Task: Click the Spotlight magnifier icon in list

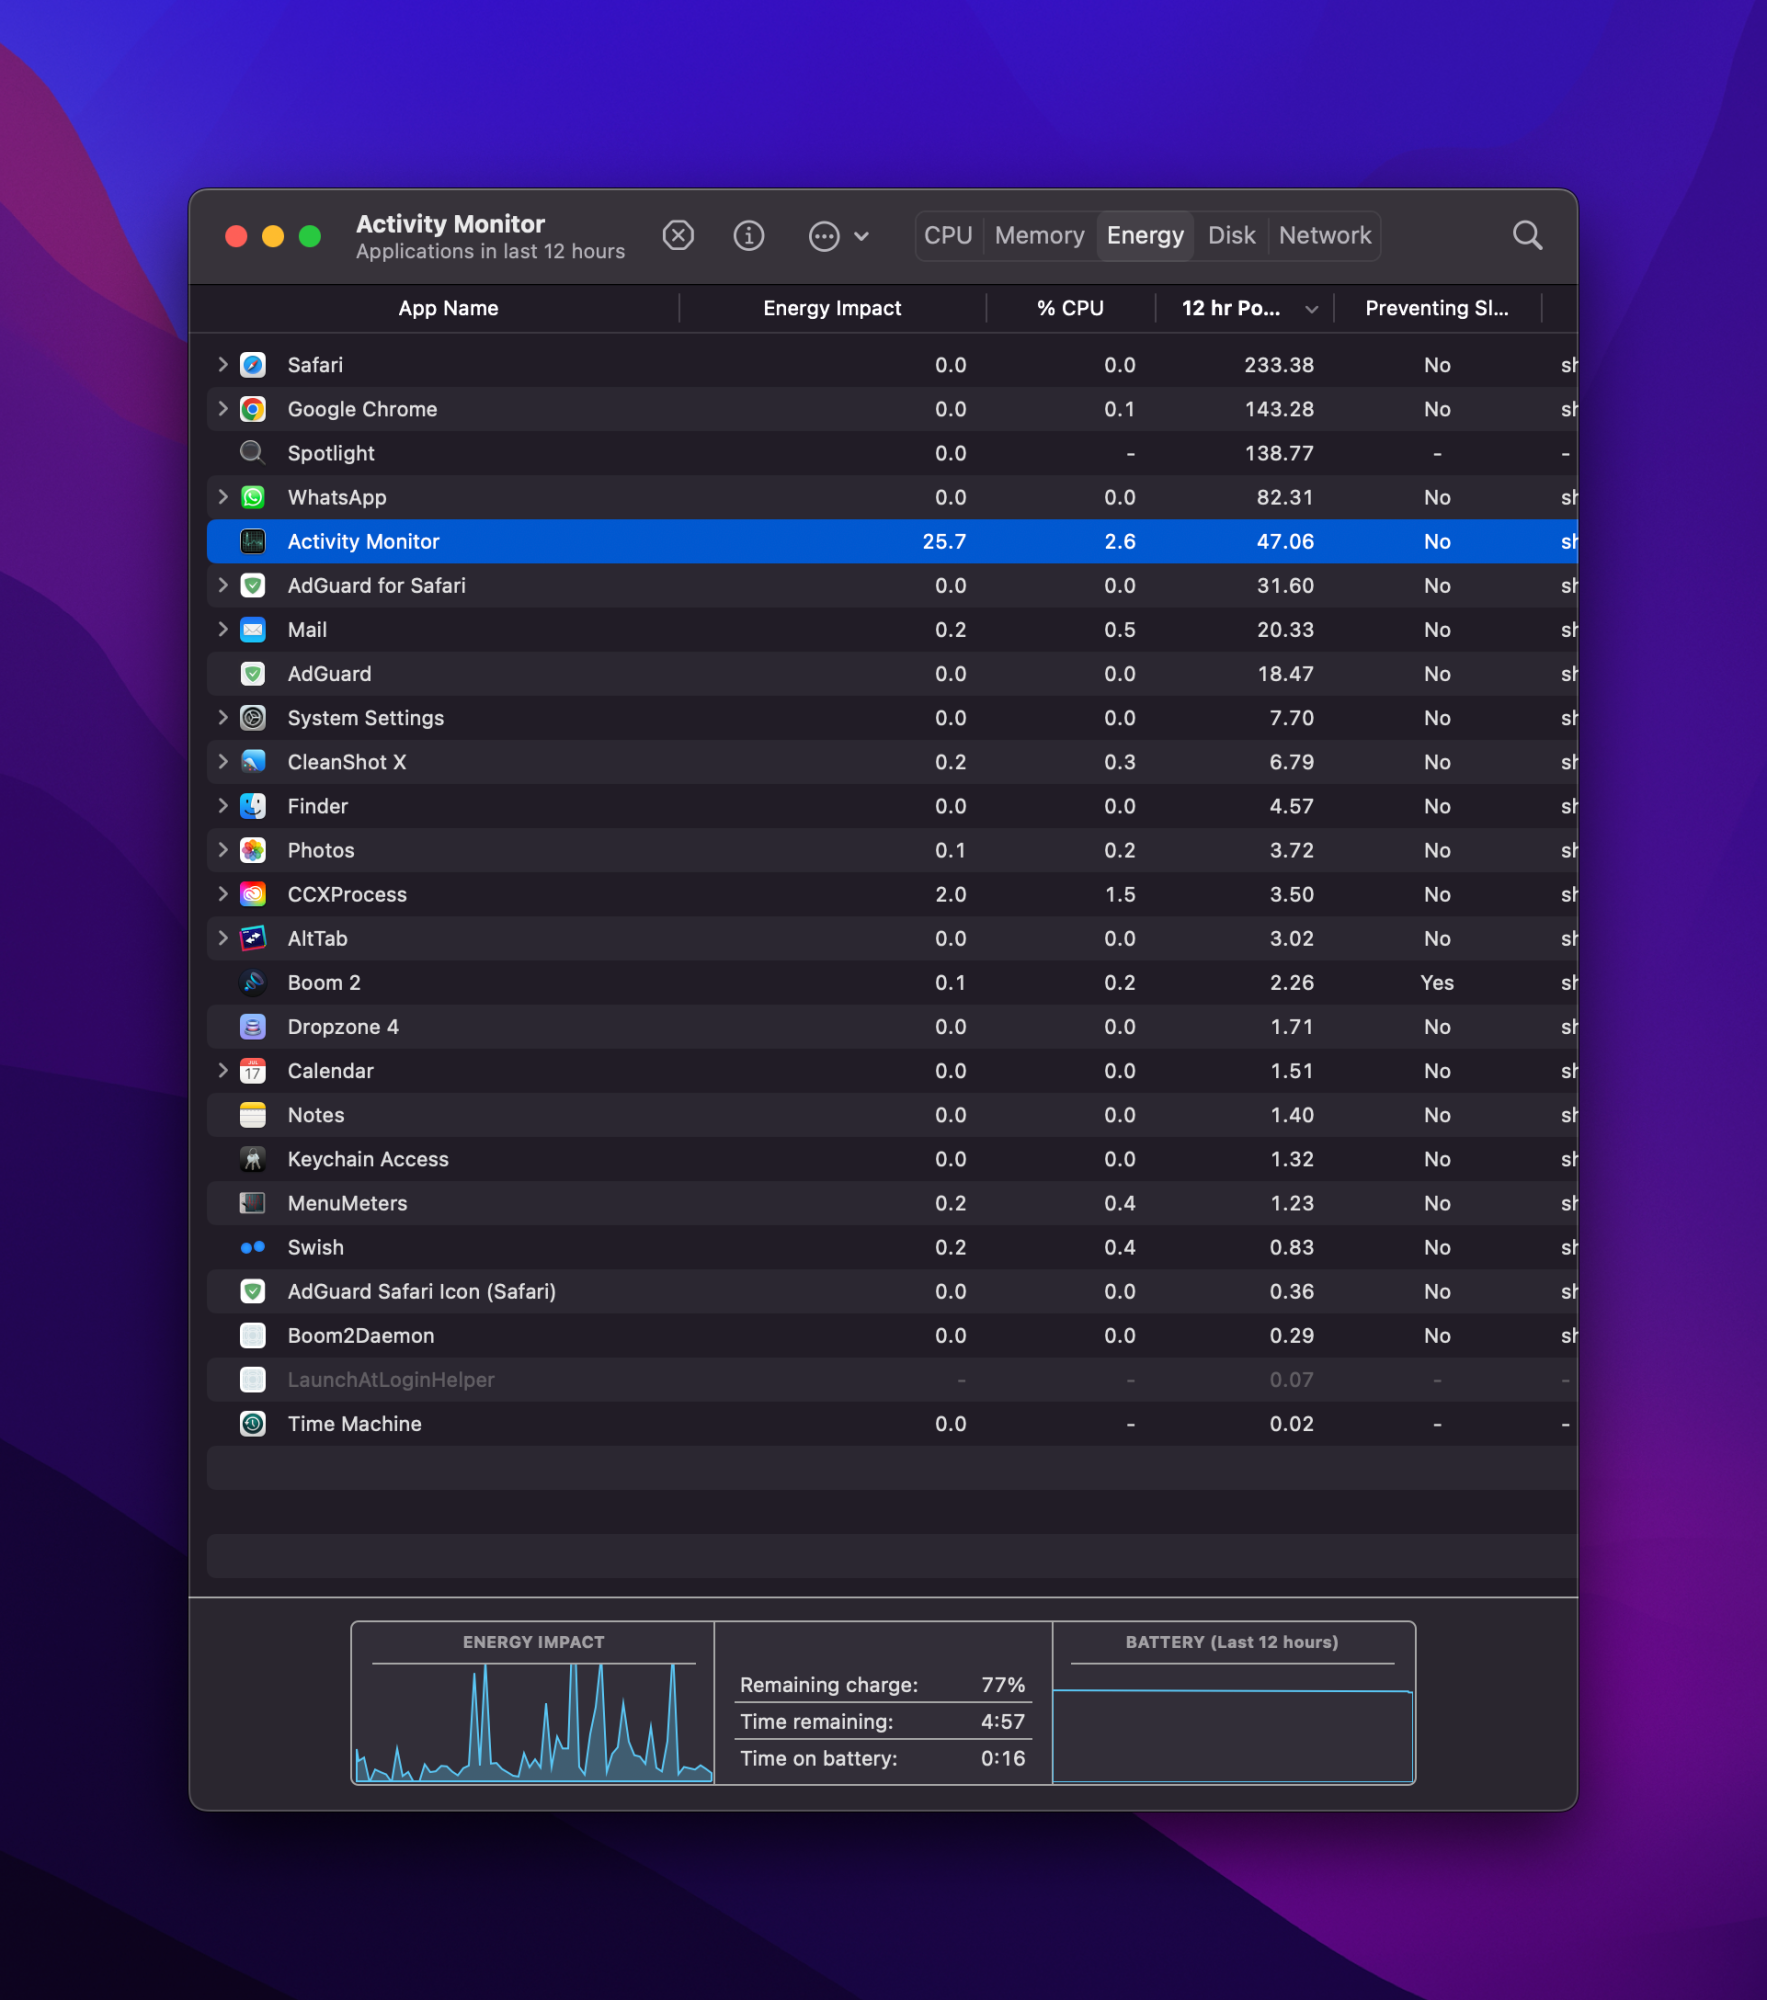Action: click(253, 453)
